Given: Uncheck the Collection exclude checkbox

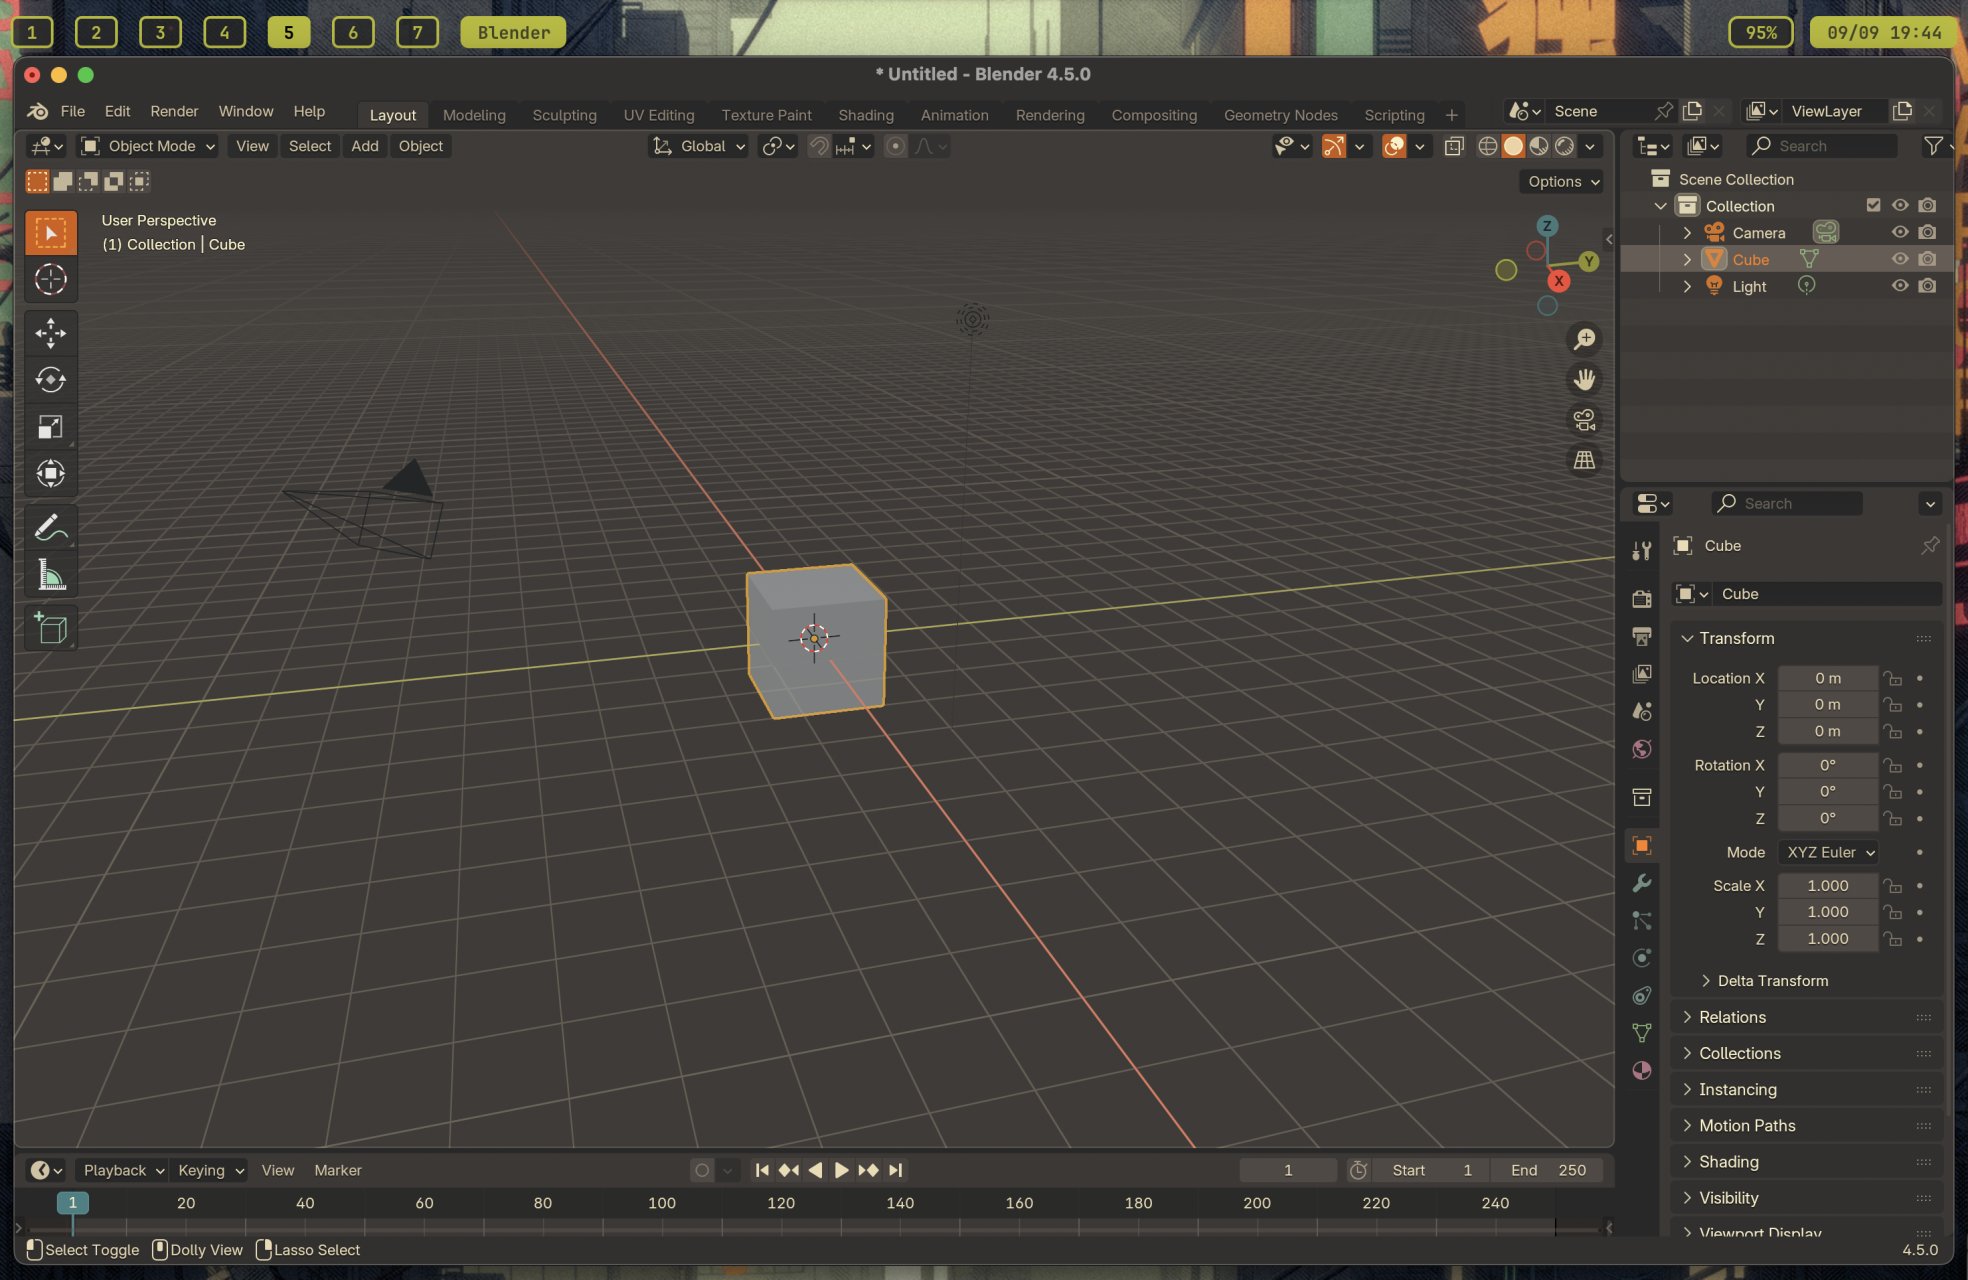Looking at the screenshot, I should click(x=1873, y=205).
